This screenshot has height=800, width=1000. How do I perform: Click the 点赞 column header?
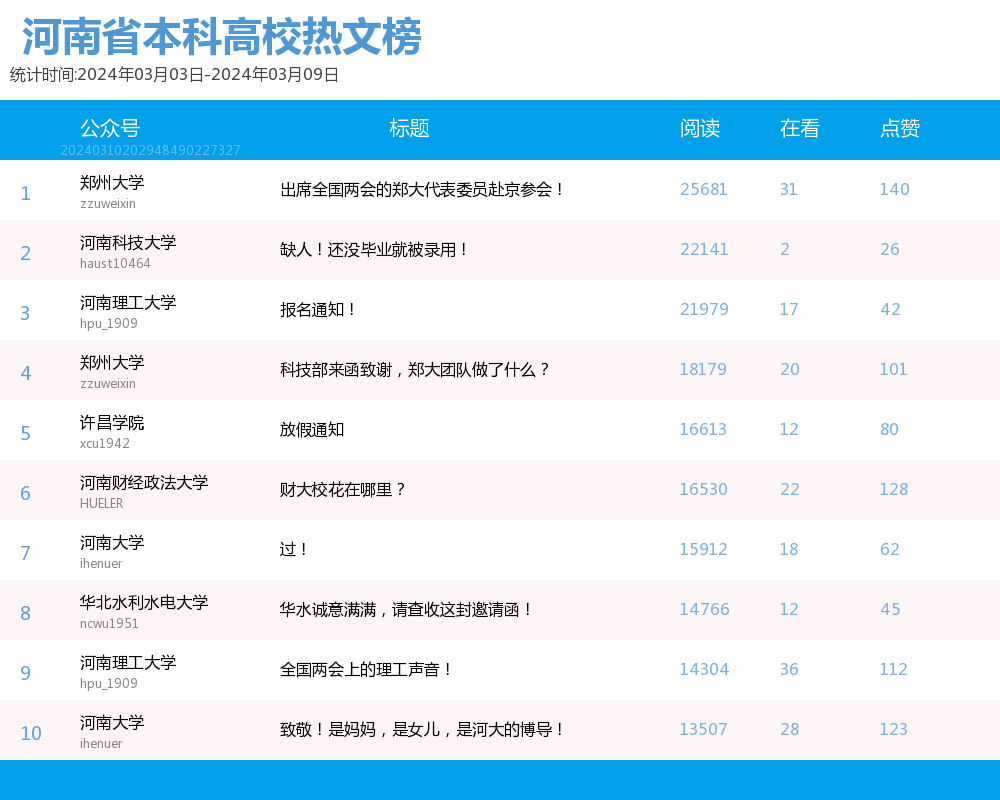click(x=900, y=128)
